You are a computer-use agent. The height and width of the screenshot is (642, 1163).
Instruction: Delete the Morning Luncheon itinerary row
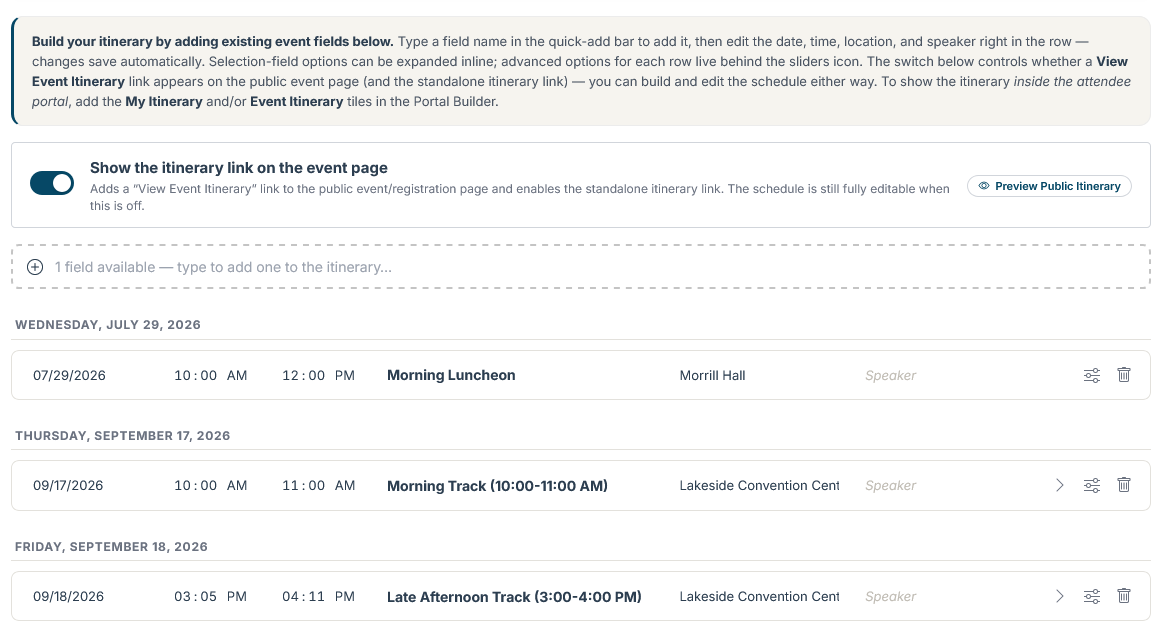(1124, 375)
